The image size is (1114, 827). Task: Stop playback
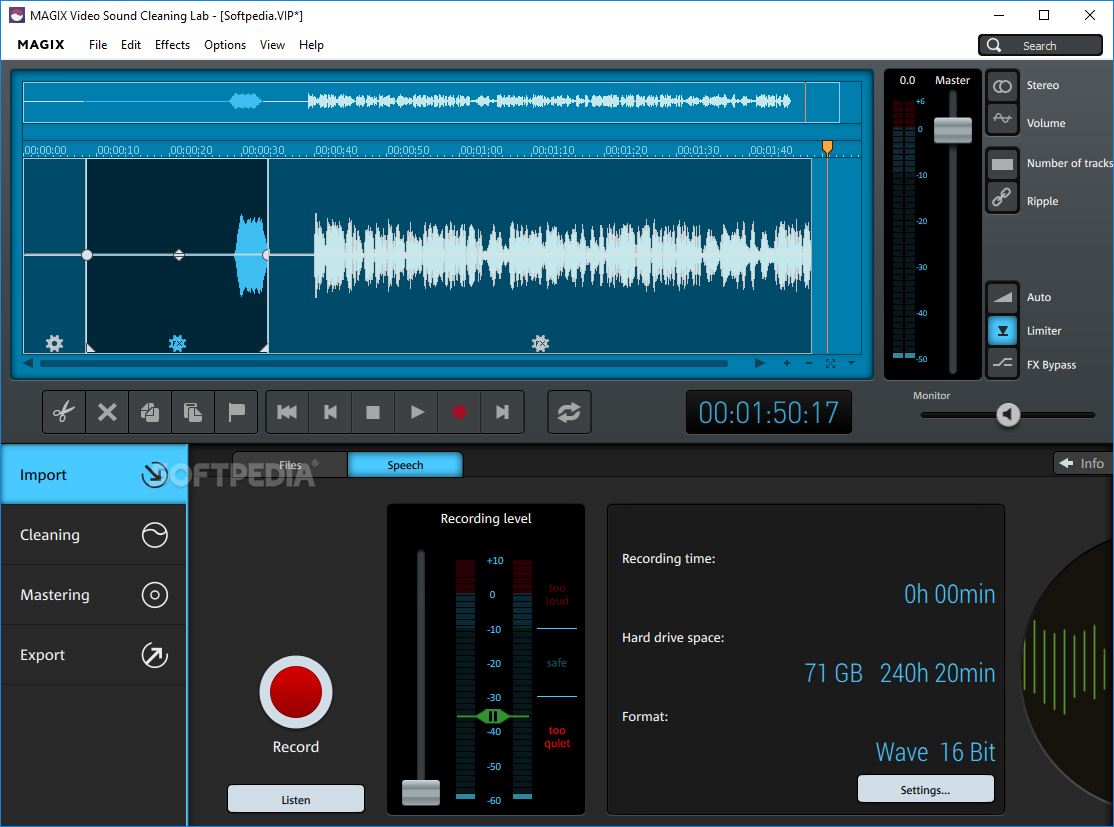click(x=373, y=412)
